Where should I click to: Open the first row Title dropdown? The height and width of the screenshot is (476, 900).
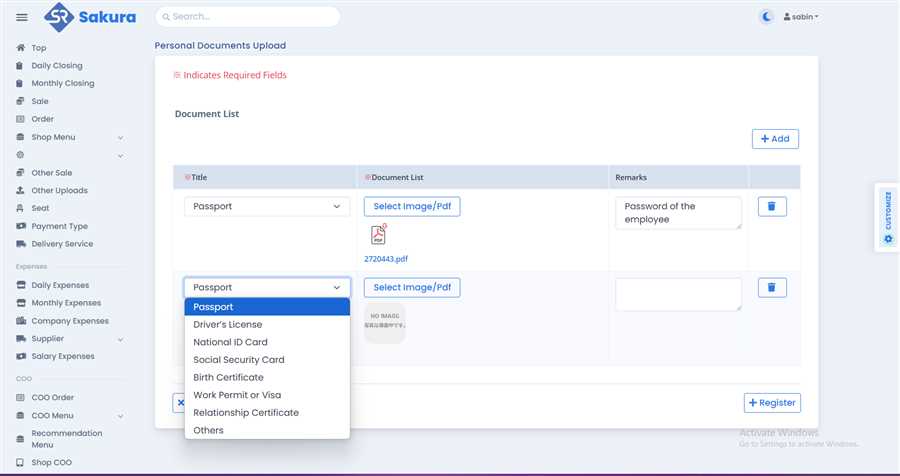point(266,206)
